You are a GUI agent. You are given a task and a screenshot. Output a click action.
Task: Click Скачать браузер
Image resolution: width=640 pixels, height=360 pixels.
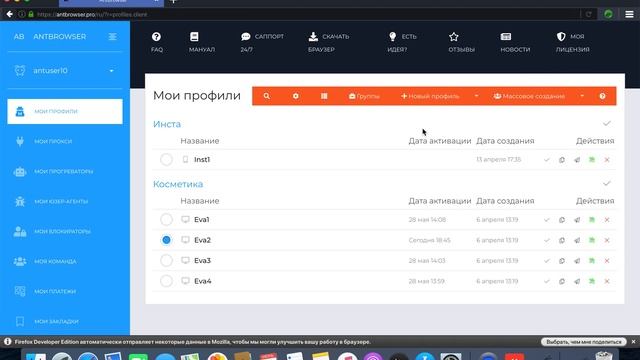329,42
